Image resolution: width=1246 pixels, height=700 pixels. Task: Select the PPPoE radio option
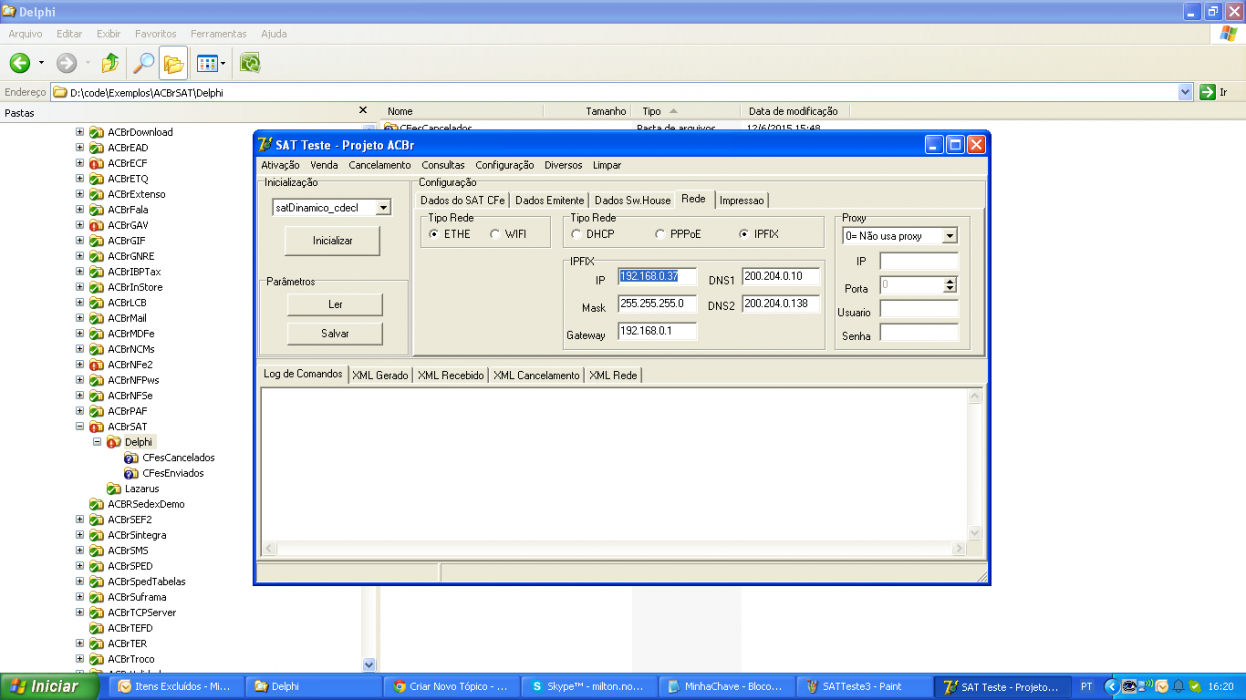(x=660, y=234)
